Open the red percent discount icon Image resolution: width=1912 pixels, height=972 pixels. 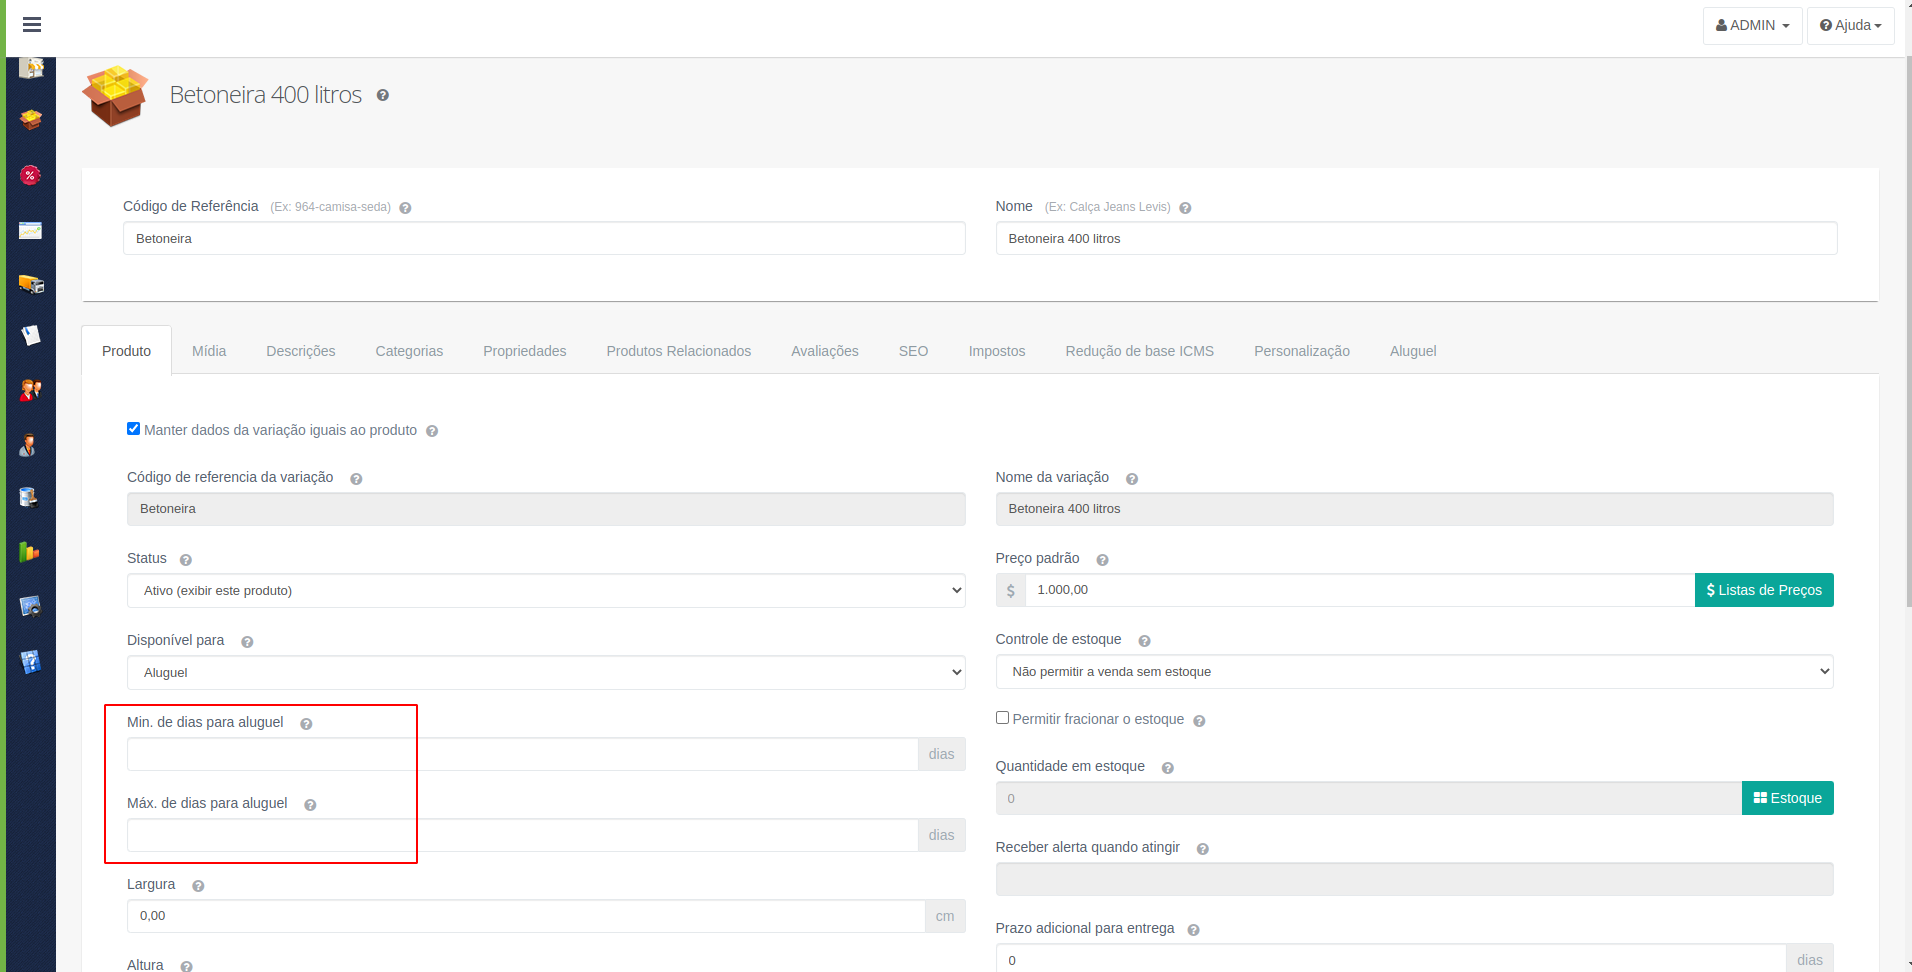pyautogui.click(x=31, y=175)
